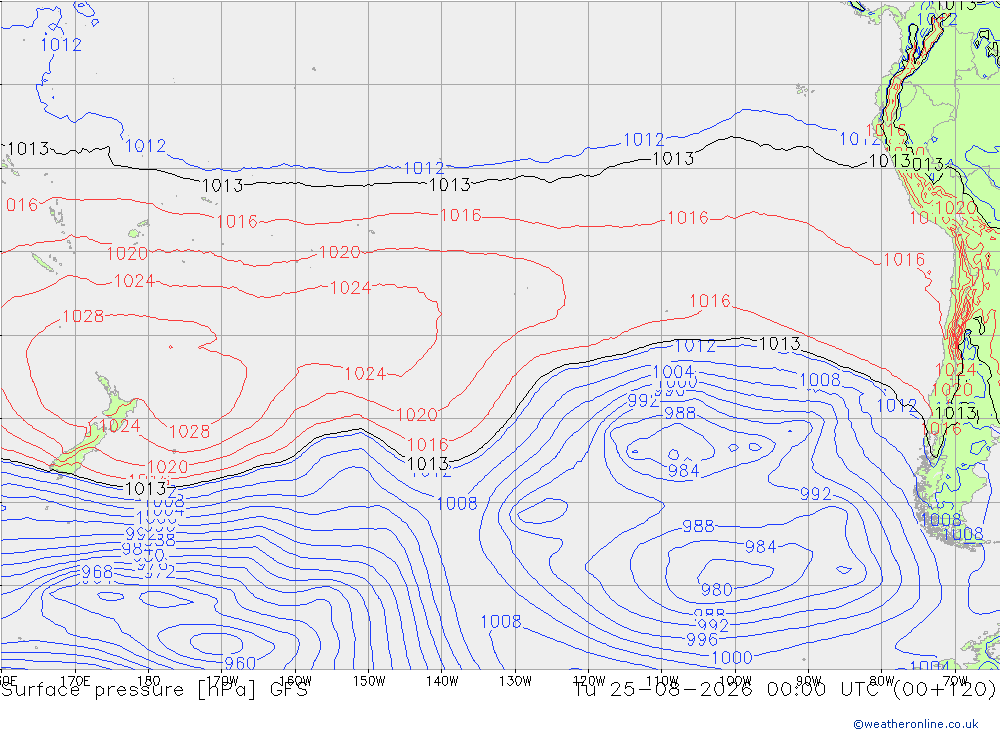Viewport: 1000px width, 733px height.
Task: Click the 70W longitude label
Action: (x=955, y=681)
